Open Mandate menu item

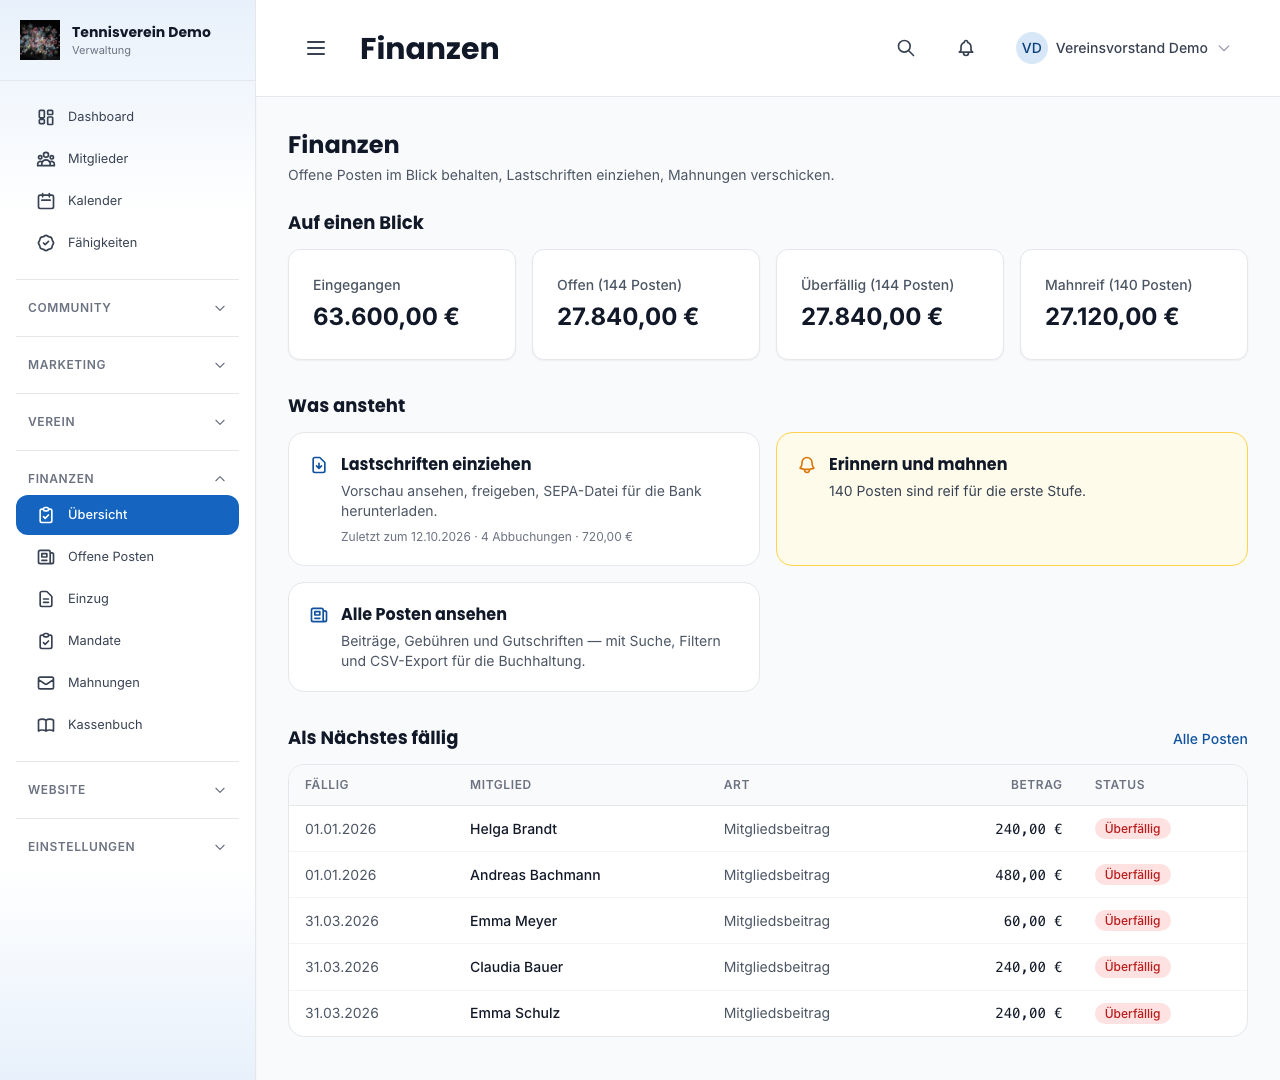[127, 641]
